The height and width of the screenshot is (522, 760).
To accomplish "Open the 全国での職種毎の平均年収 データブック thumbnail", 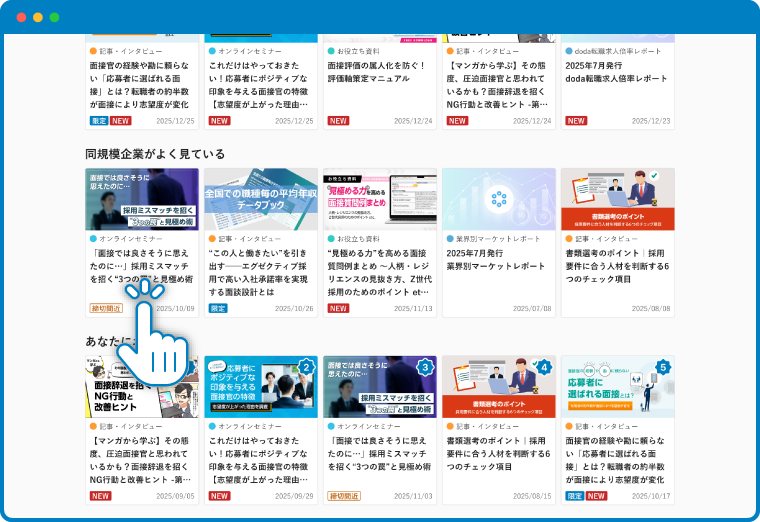I will [x=261, y=199].
